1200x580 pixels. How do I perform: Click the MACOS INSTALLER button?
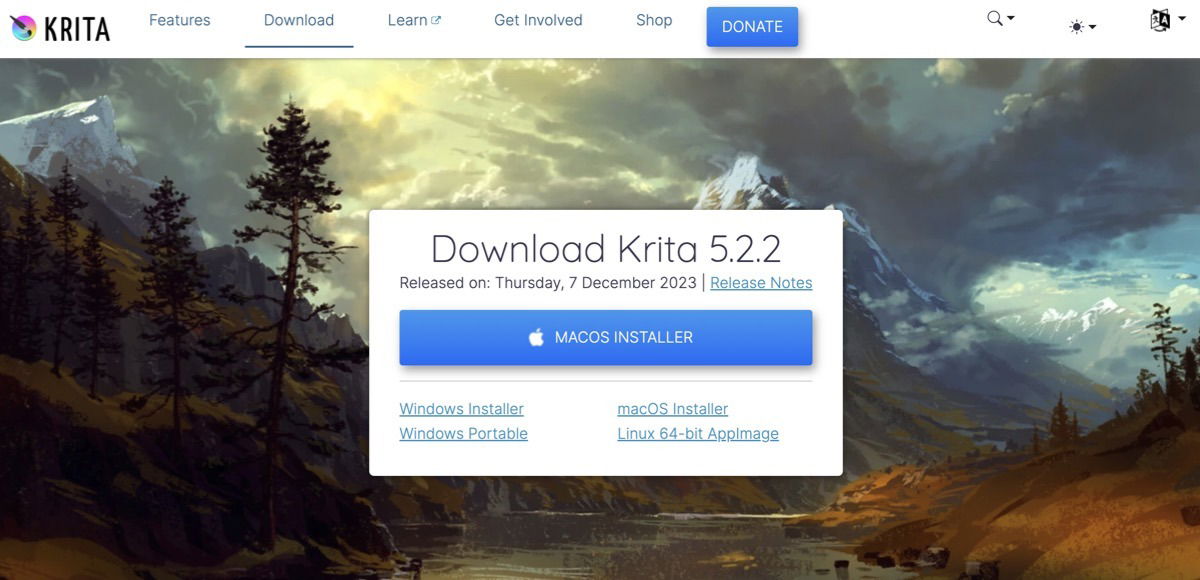tap(605, 337)
